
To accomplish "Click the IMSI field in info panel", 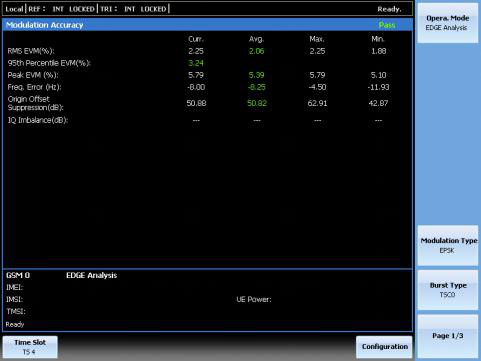I will pyautogui.click(x=15, y=299).
